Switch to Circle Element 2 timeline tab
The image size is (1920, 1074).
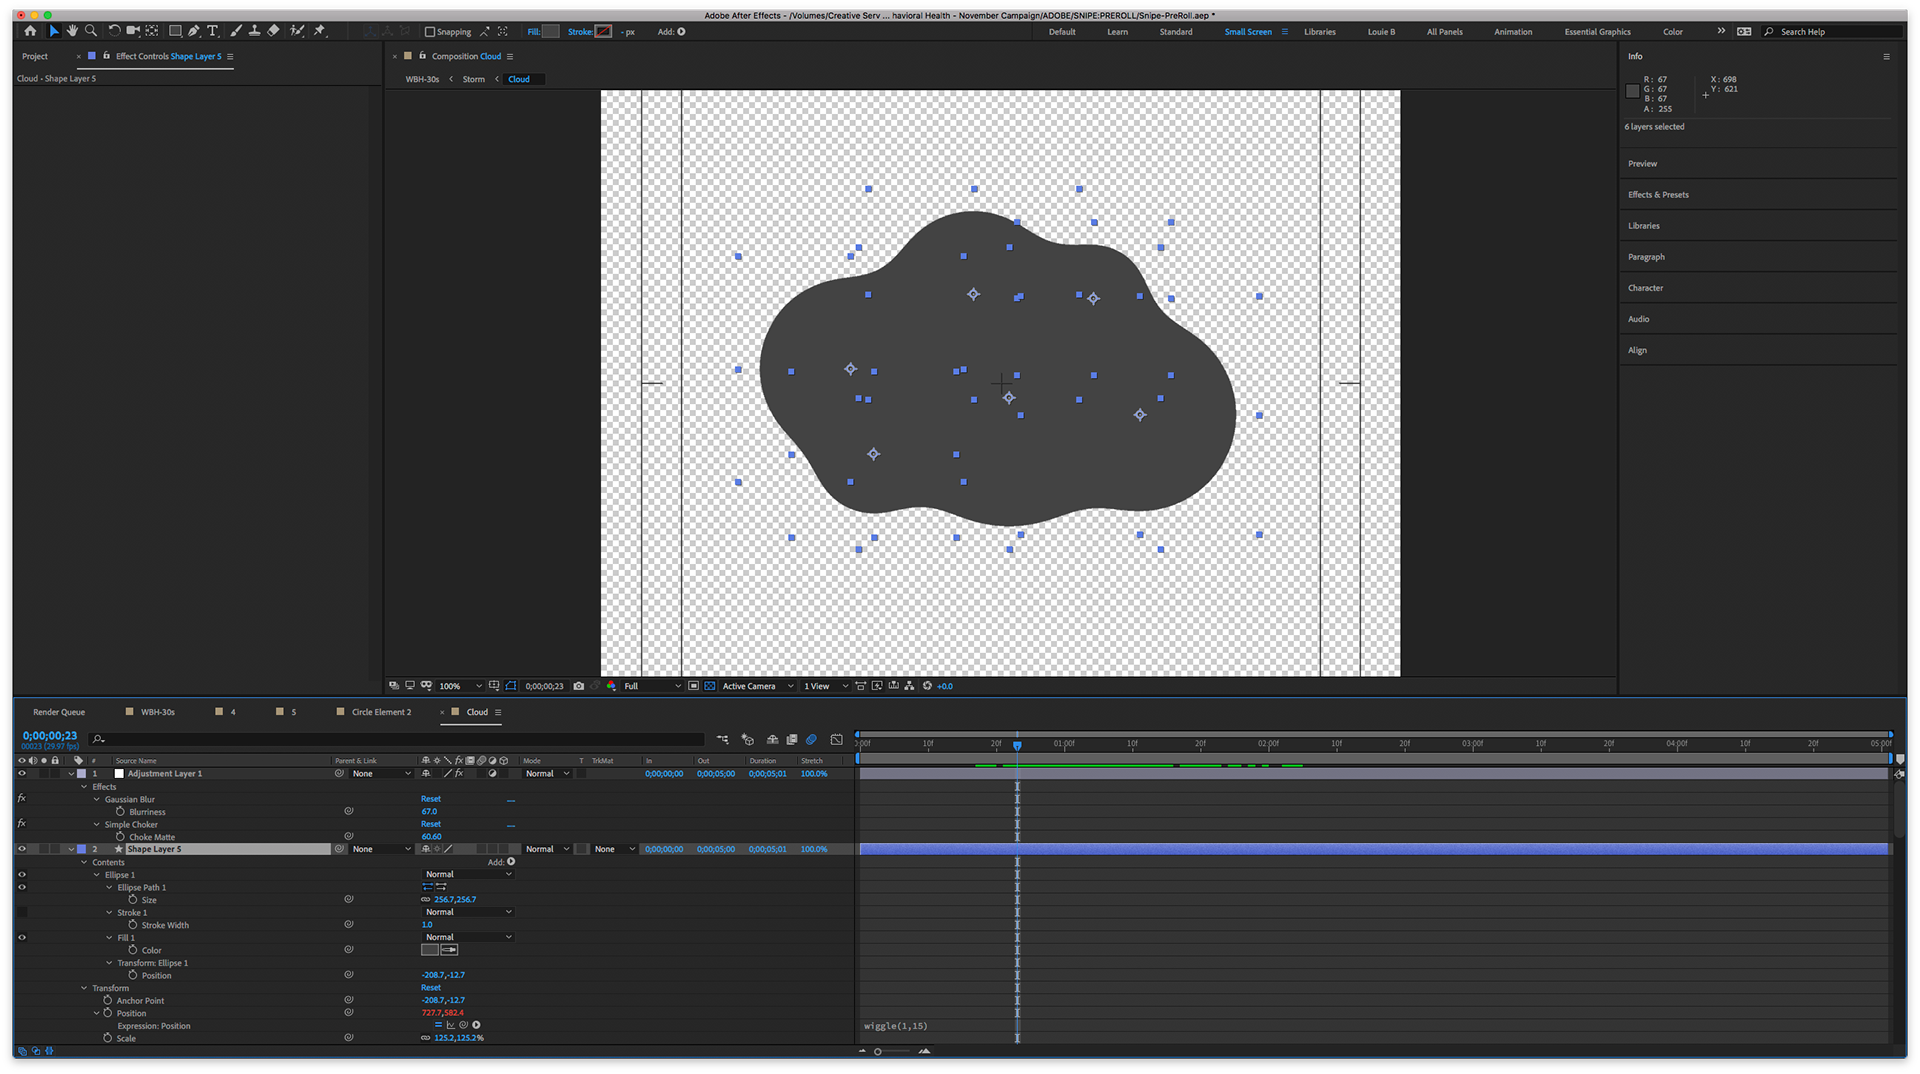381,712
